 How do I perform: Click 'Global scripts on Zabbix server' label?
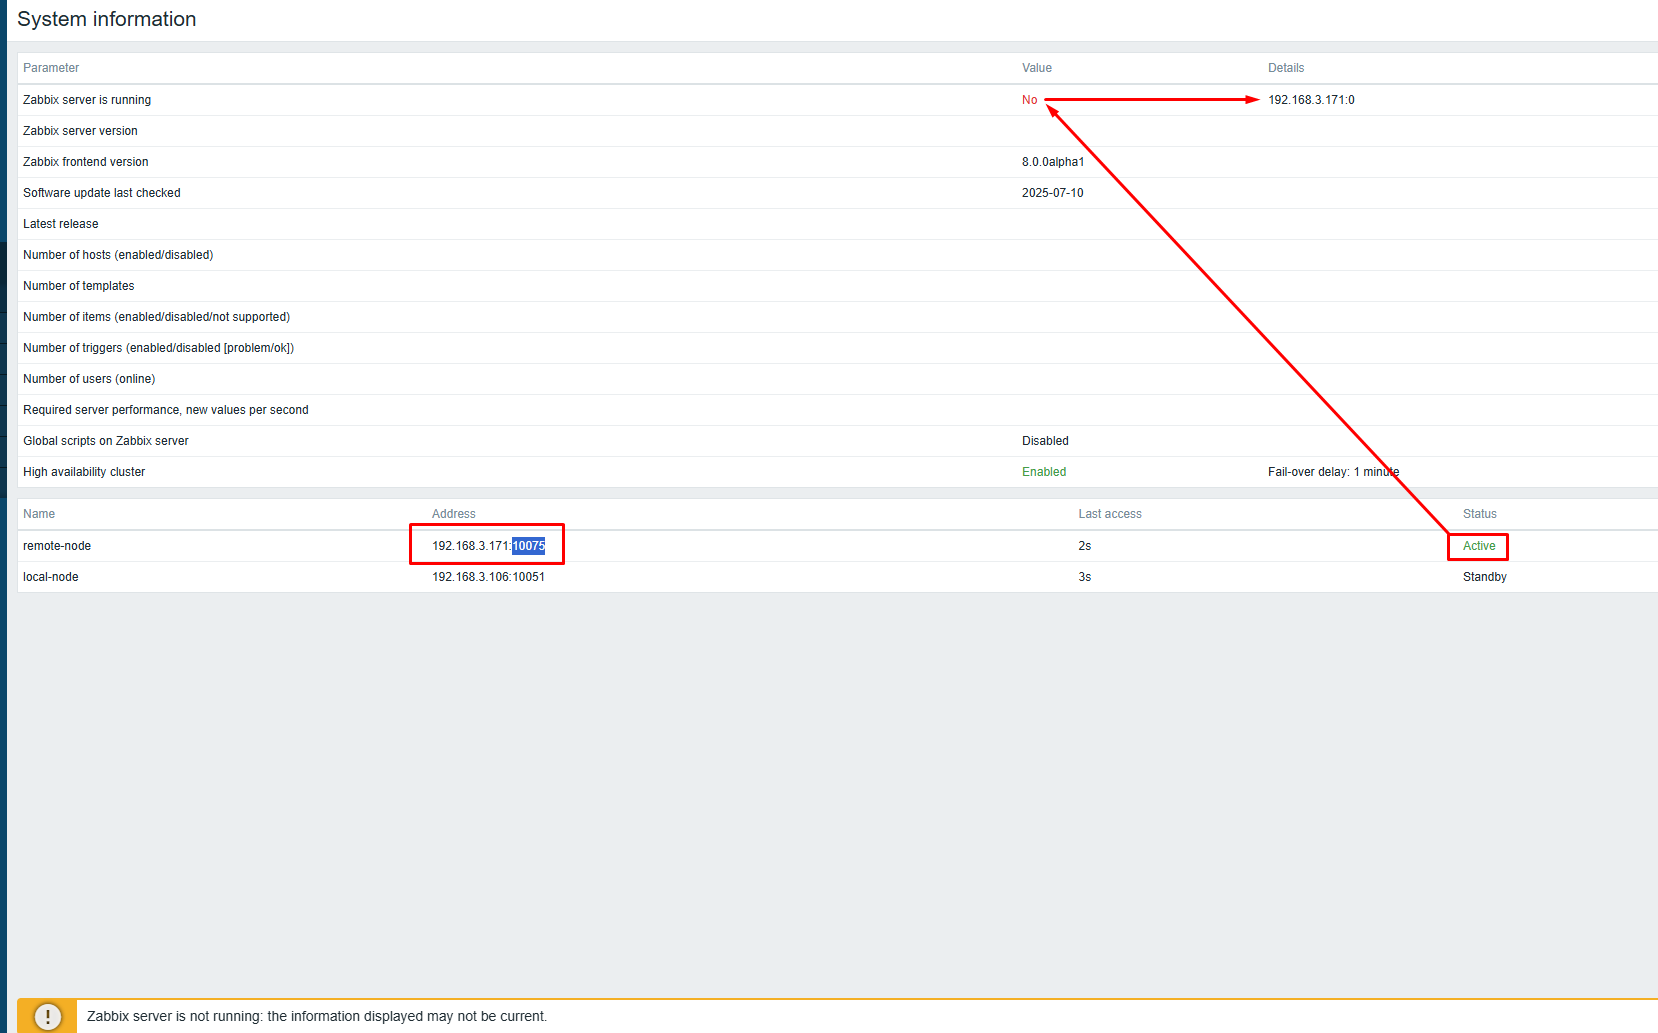point(106,441)
